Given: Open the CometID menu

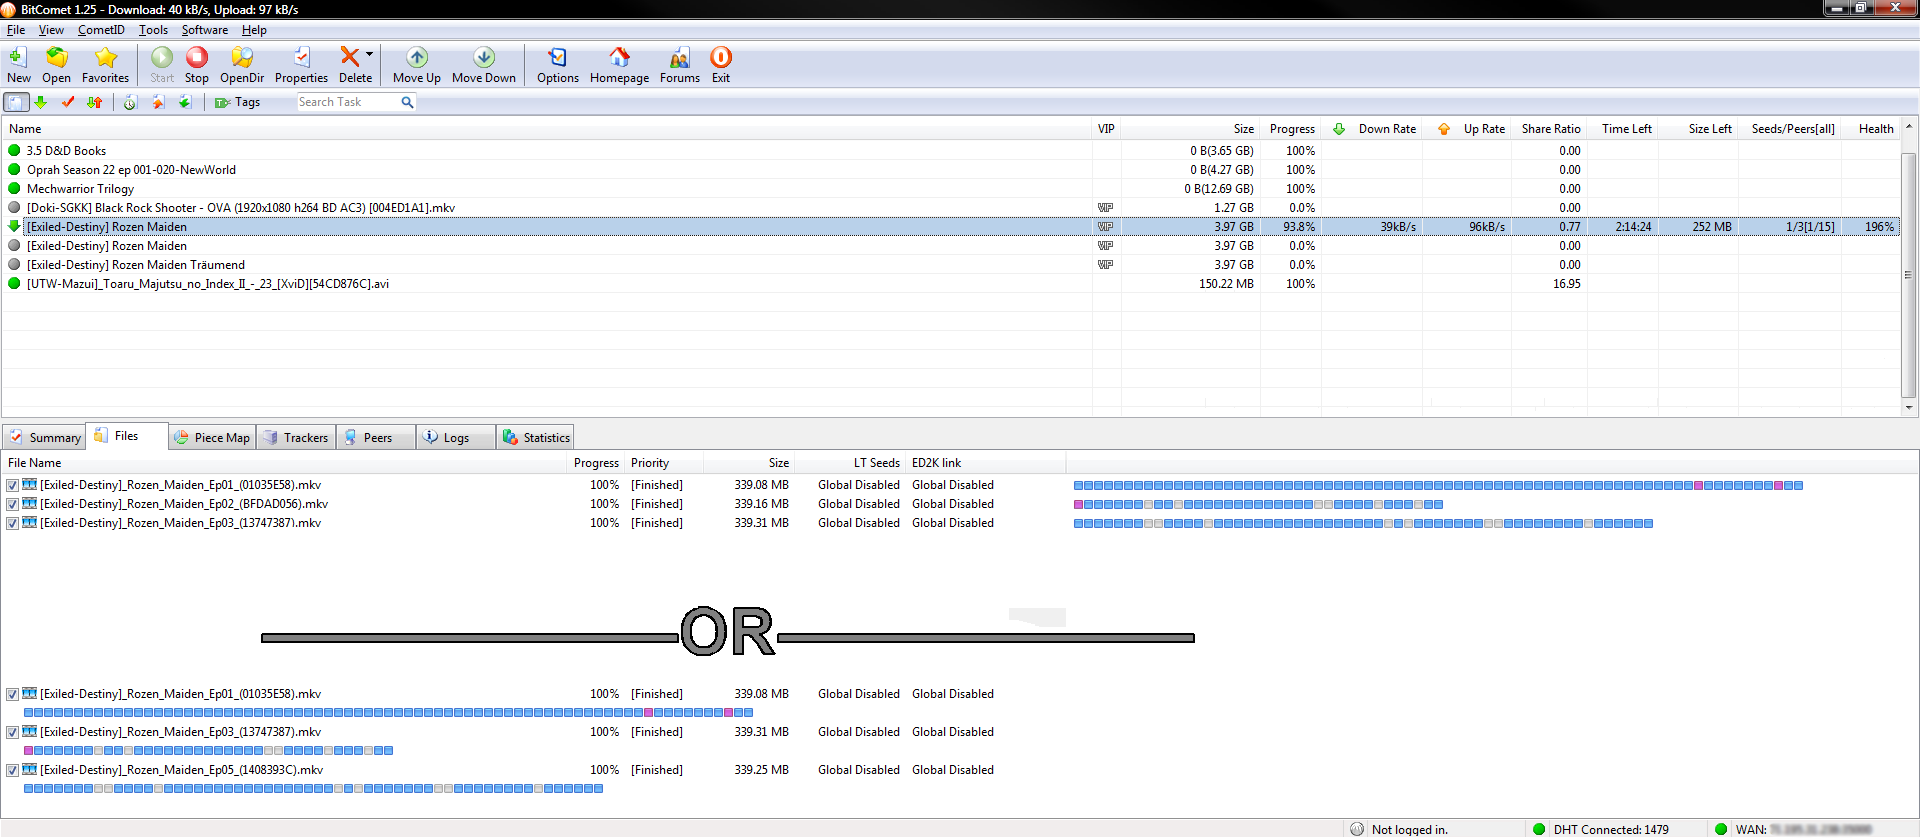Looking at the screenshot, I should tap(101, 30).
